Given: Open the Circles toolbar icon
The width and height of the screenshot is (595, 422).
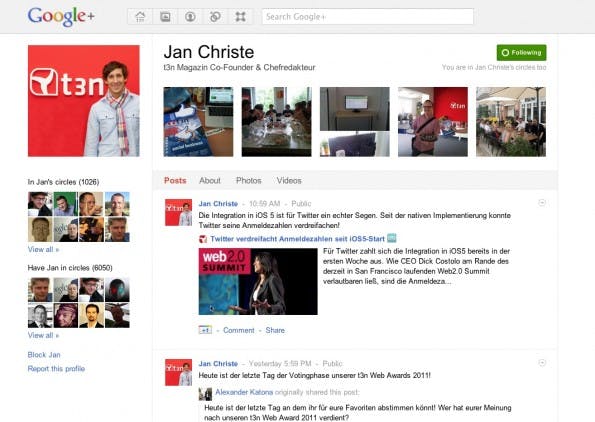Looking at the screenshot, I should tap(215, 17).
